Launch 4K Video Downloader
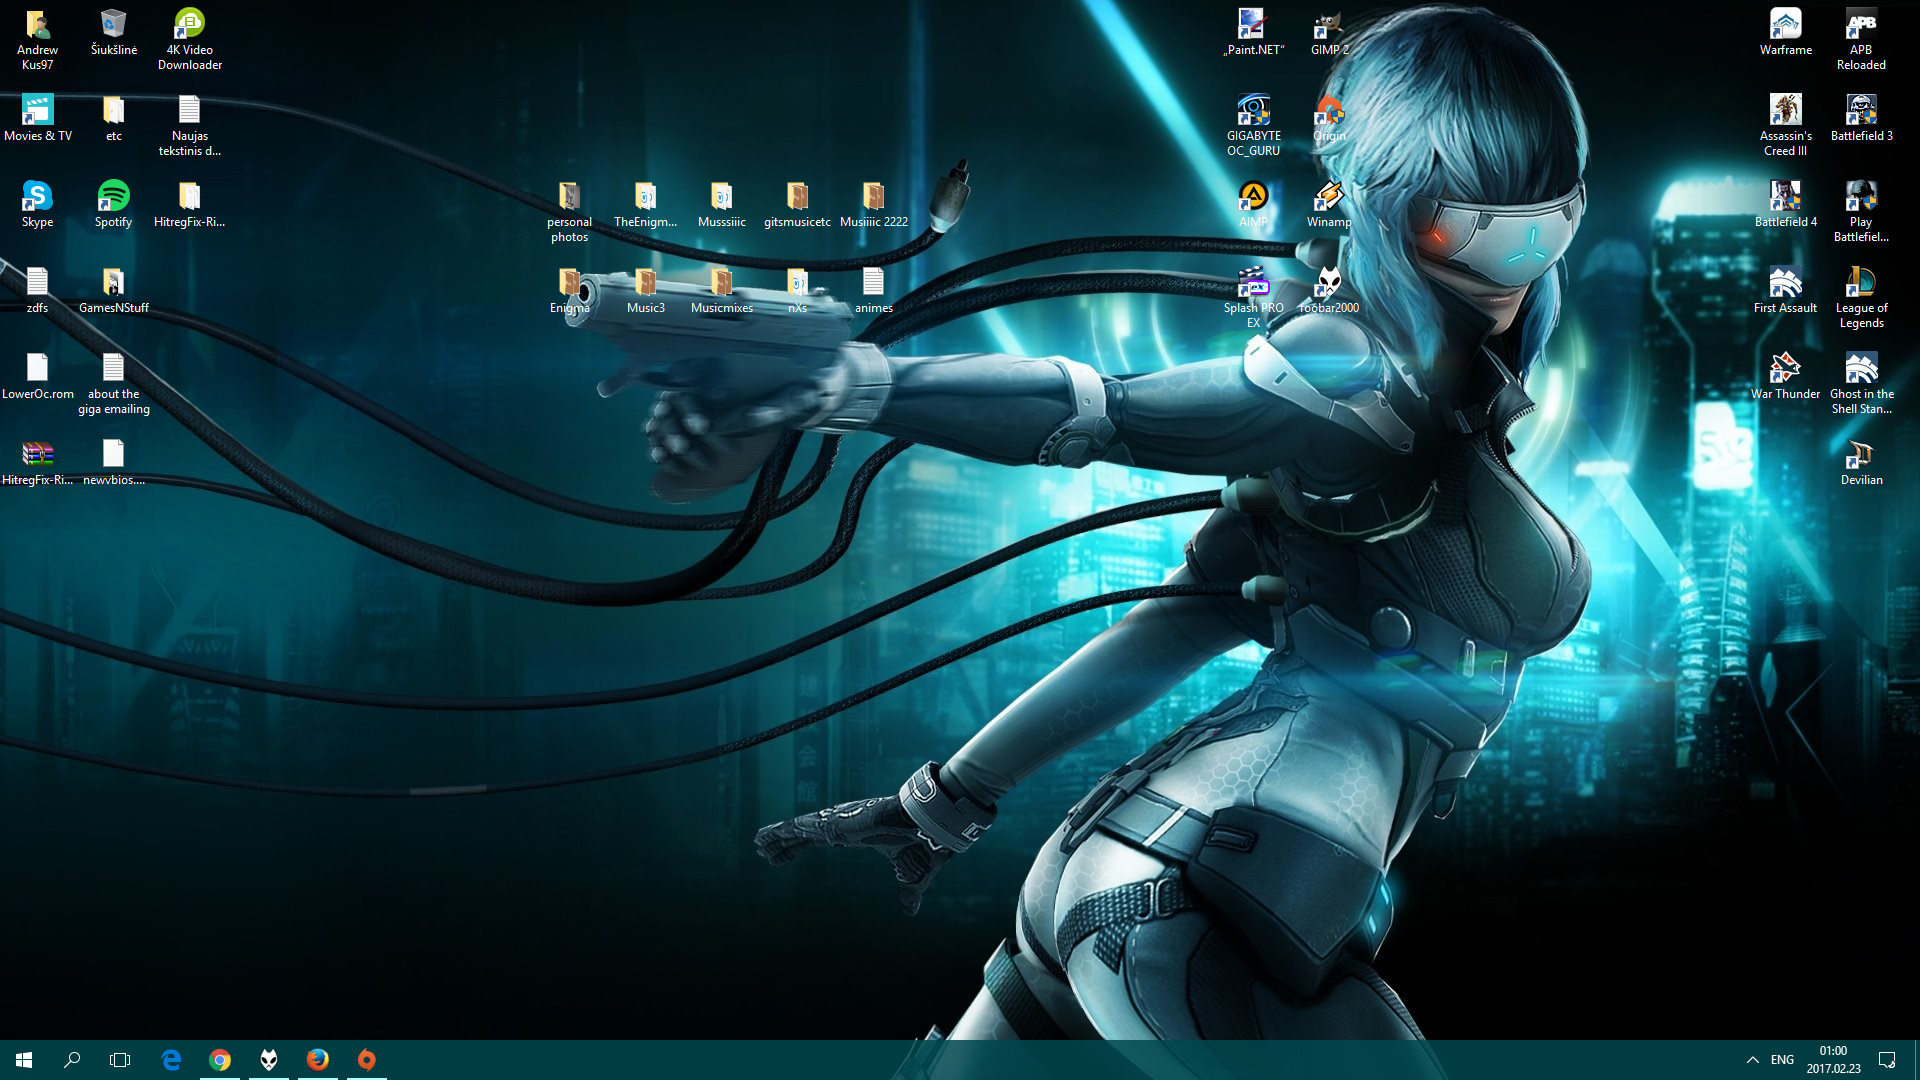 189,40
